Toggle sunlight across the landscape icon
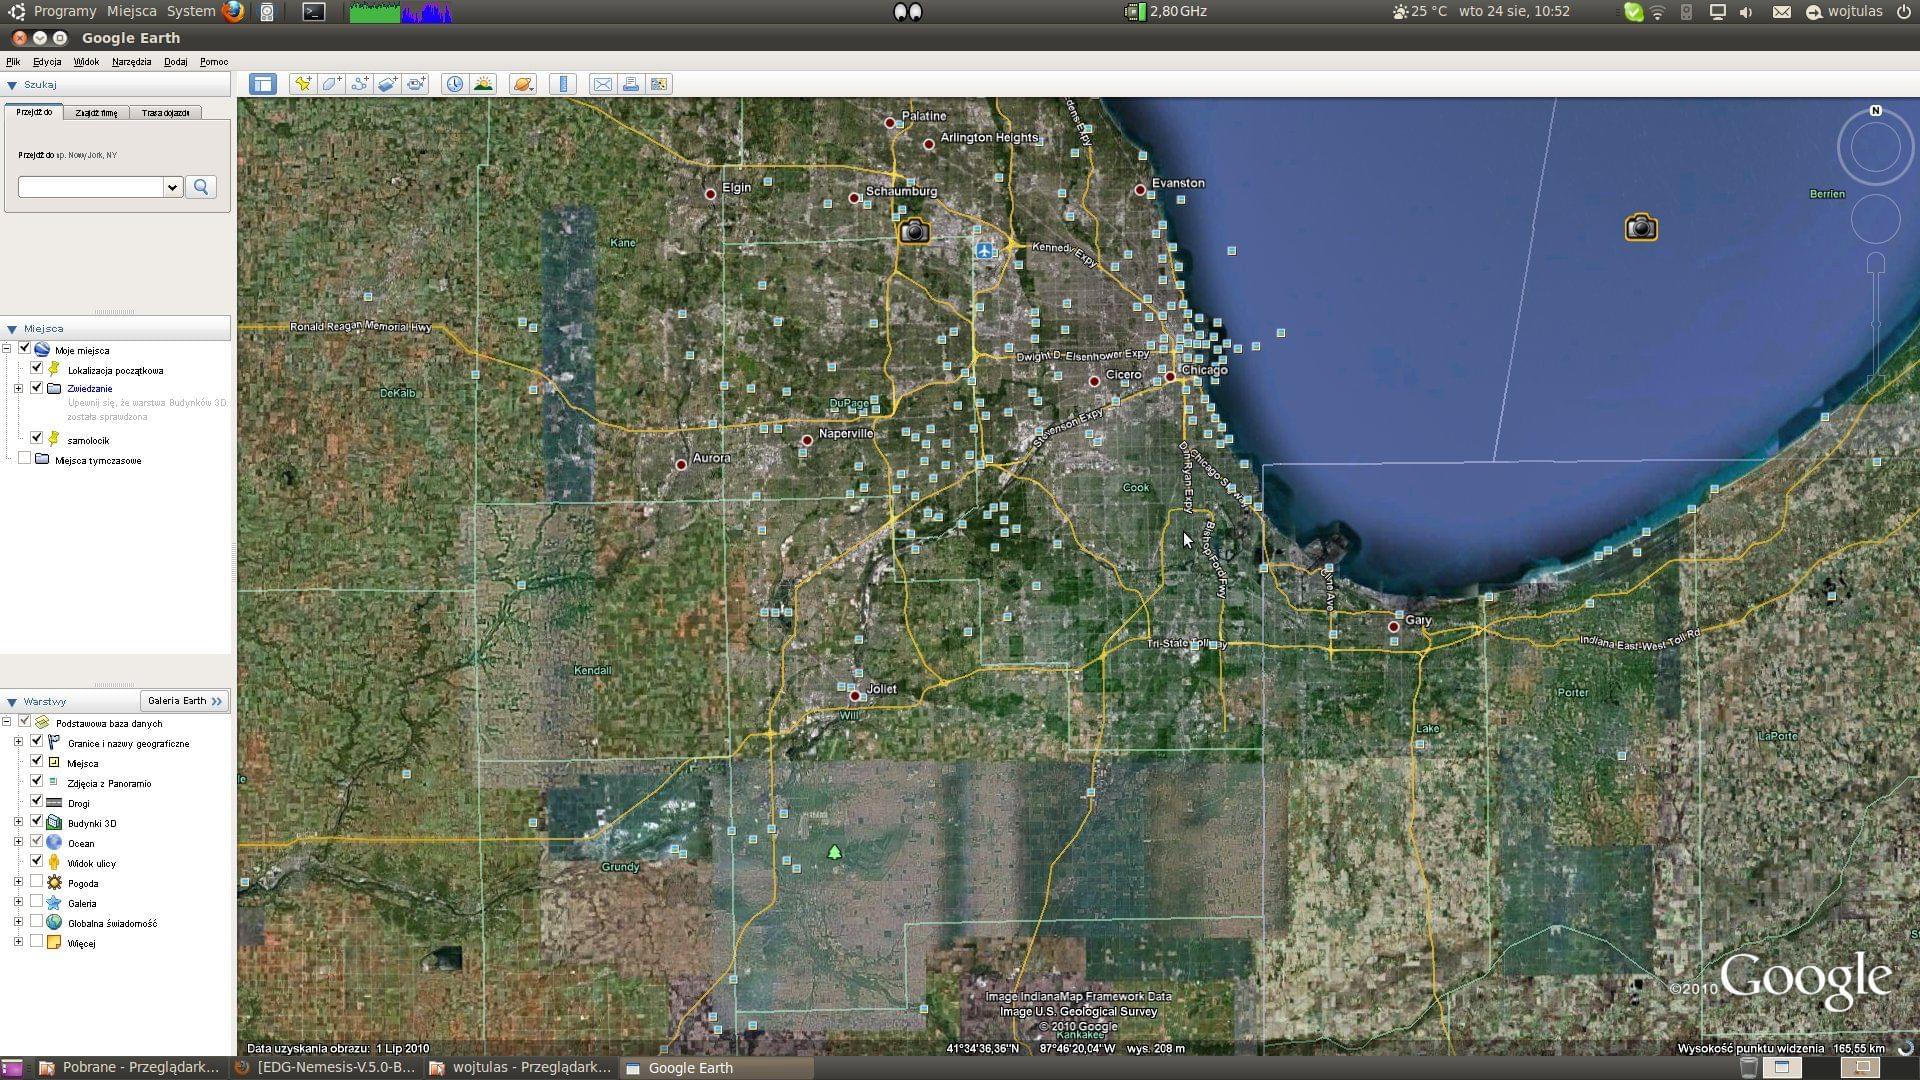This screenshot has width=1920, height=1080. tap(483, 84)
